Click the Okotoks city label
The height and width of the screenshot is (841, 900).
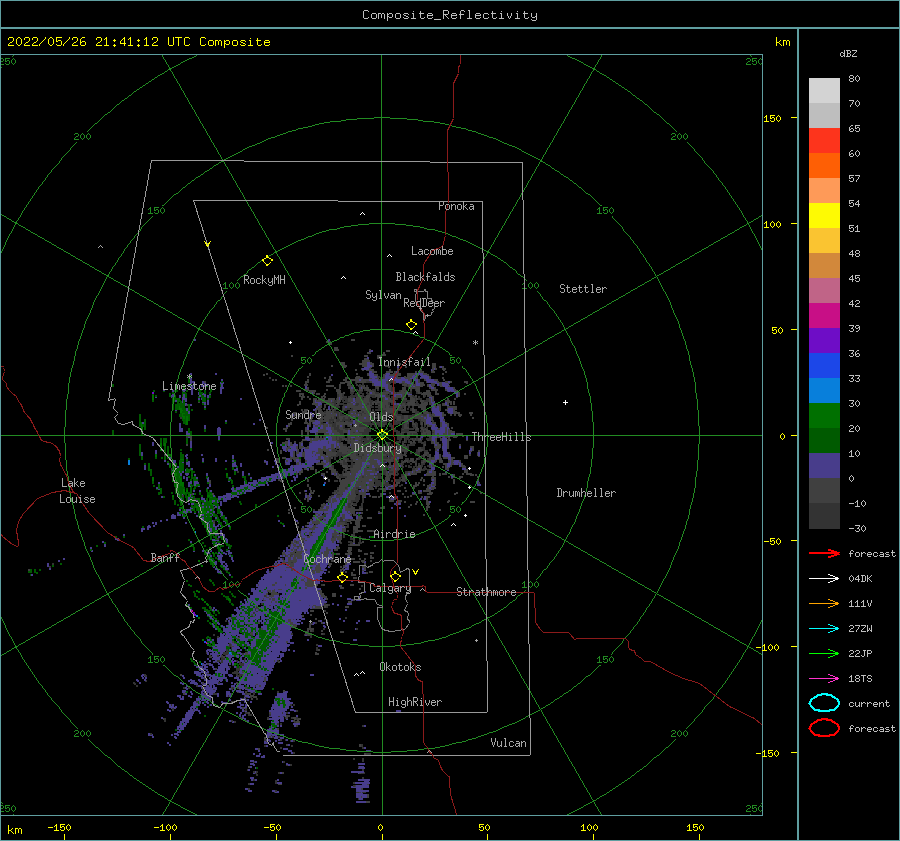pyautogui.click(x=400, y=667)
